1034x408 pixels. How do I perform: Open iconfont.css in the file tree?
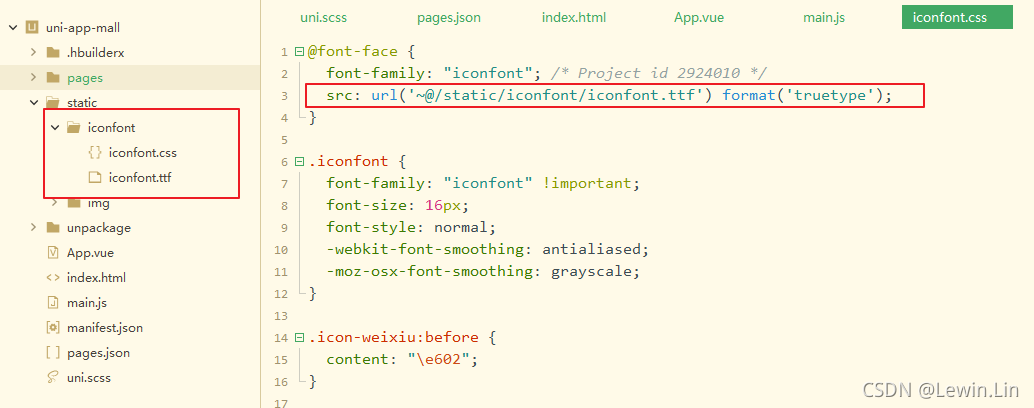click(x=142, y=153)
